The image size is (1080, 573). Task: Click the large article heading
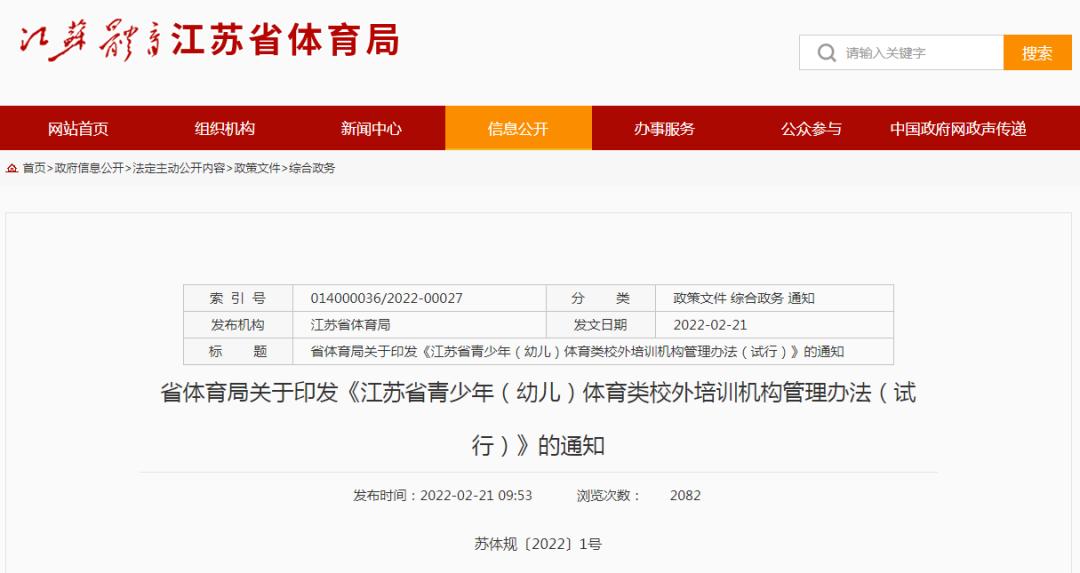(538, 419)
